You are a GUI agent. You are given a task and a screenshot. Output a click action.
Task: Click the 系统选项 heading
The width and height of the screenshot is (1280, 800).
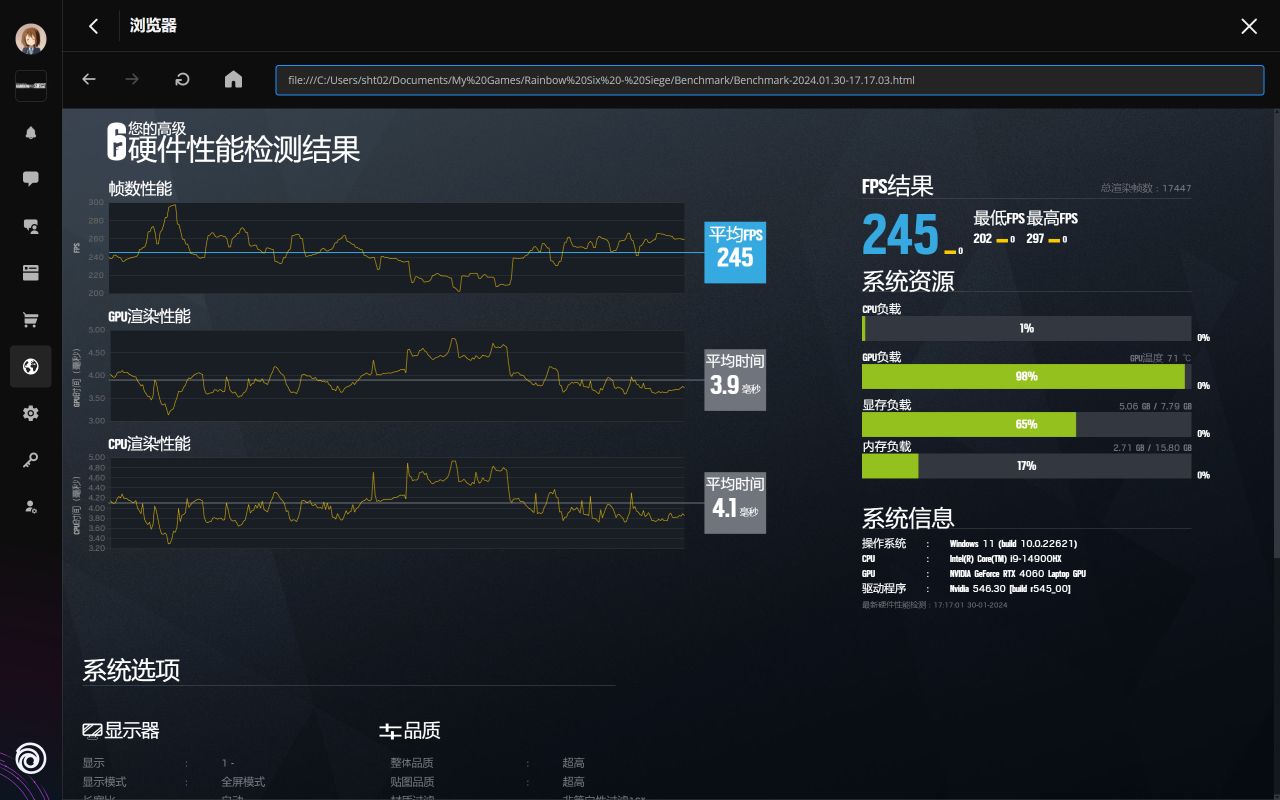tap(131, 670)
